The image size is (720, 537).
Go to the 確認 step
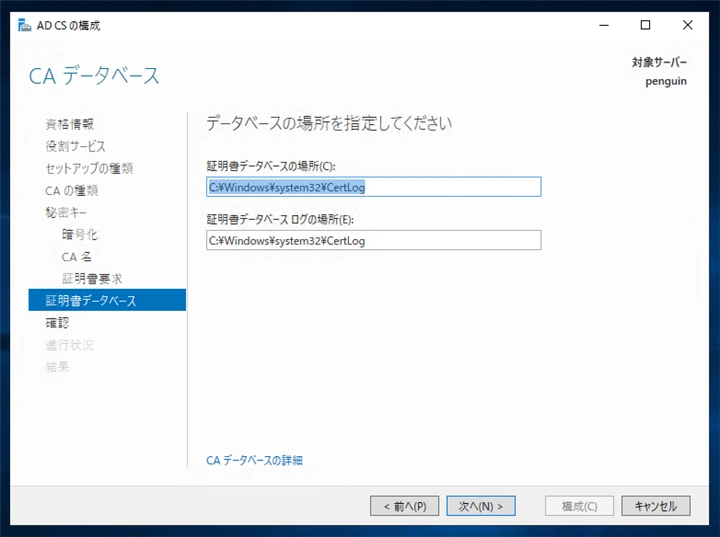tap(57, 322)
